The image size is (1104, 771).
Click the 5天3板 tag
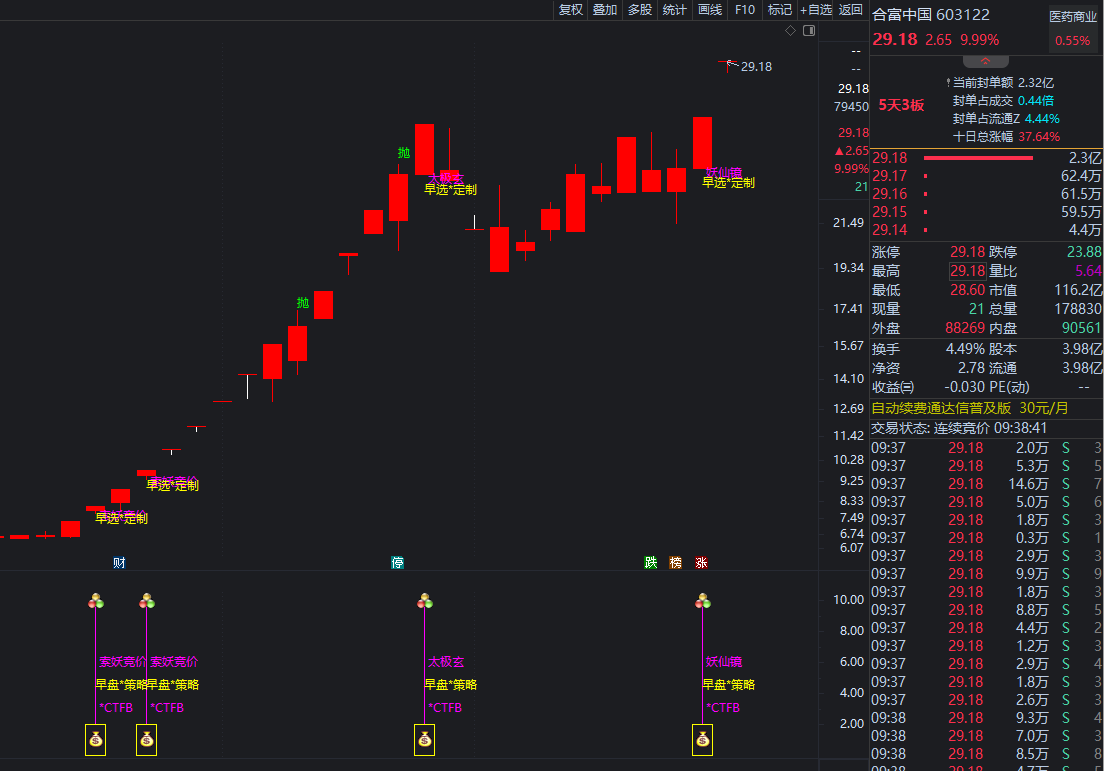[901, 105]
